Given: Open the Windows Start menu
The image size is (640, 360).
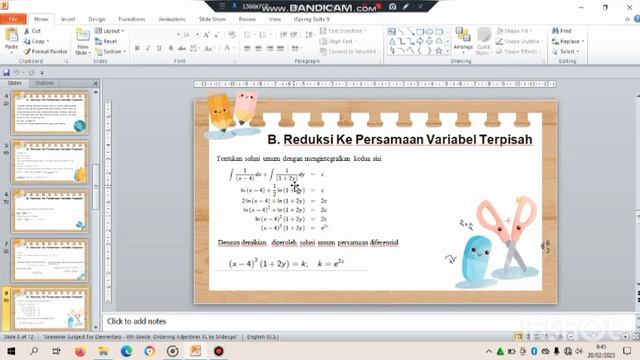Looking at the screenshot, I should coord(11,351).
